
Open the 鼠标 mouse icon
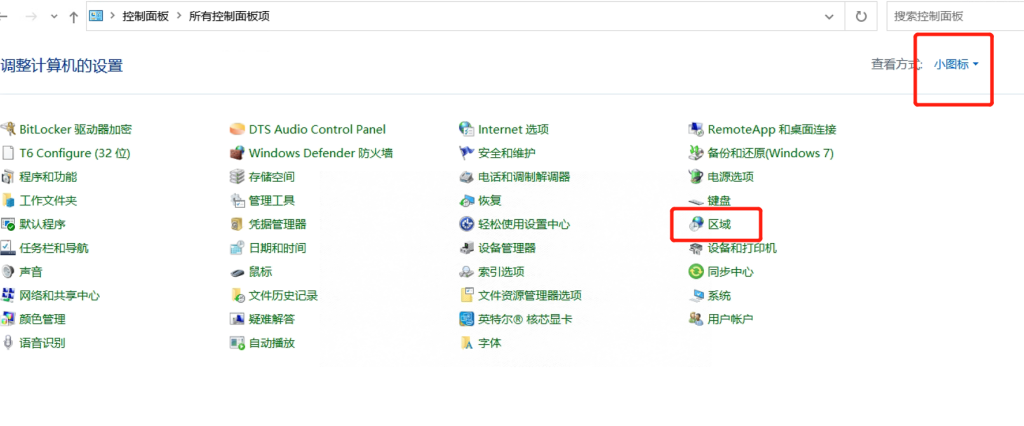237,272
